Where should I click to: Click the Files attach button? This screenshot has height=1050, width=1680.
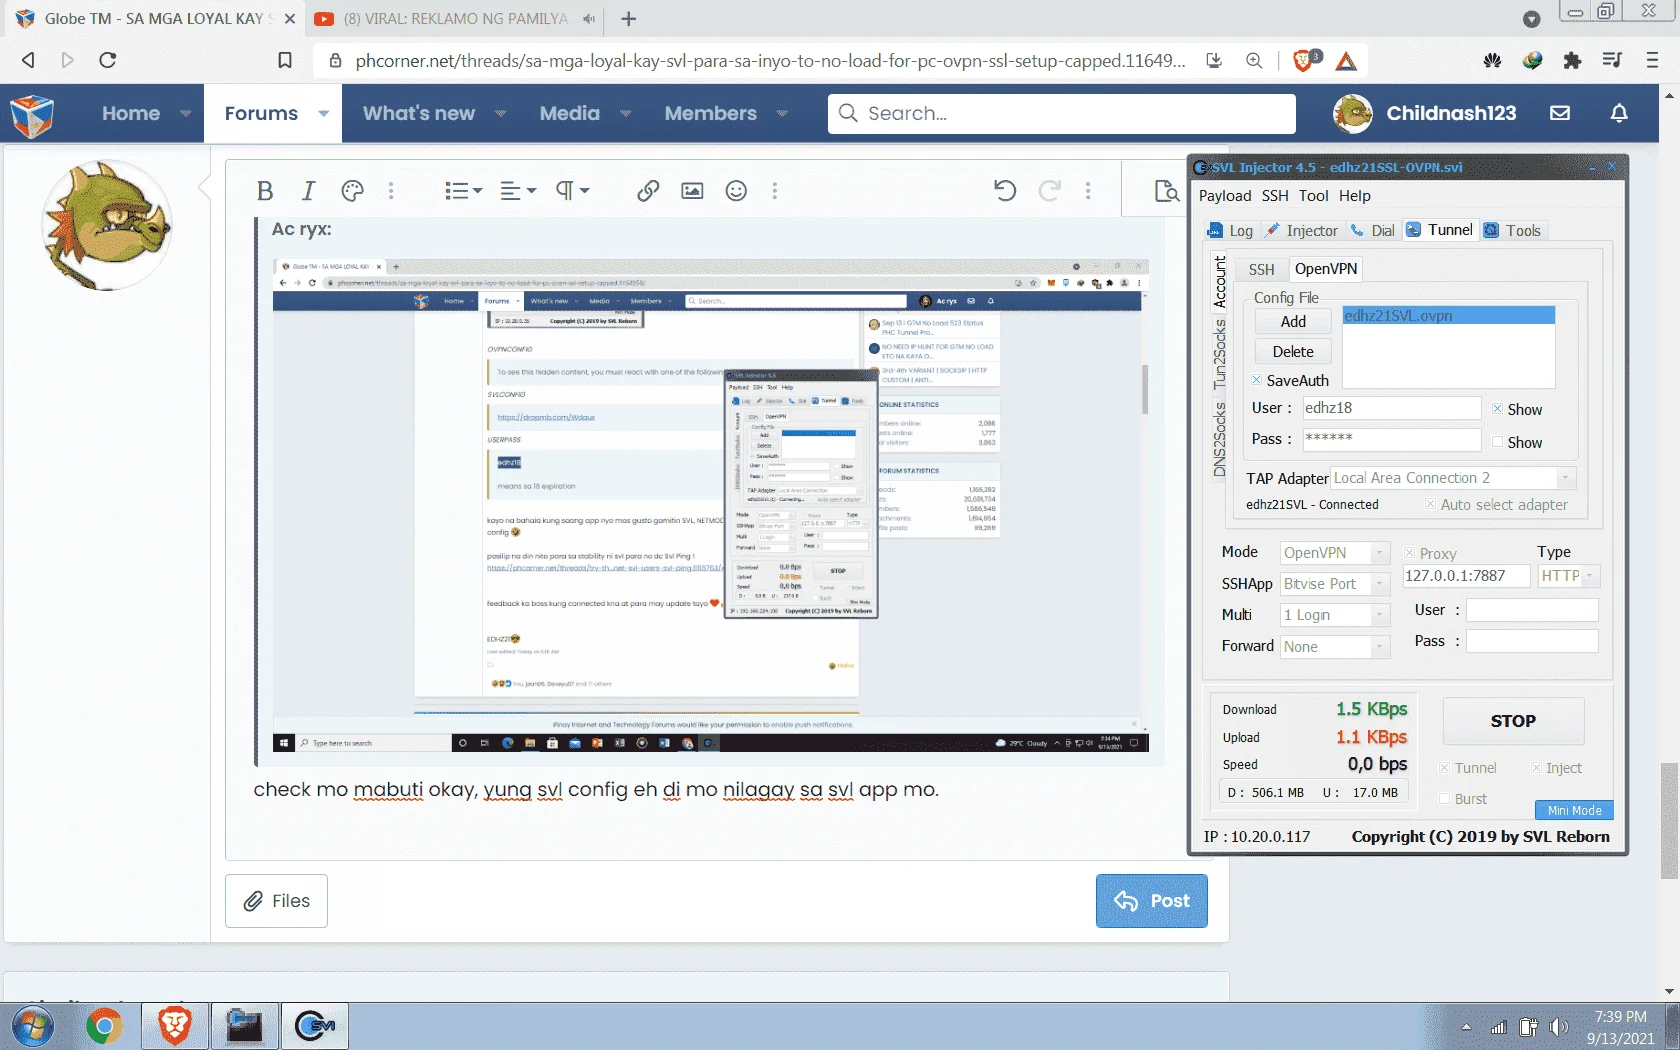click(276, 901)
